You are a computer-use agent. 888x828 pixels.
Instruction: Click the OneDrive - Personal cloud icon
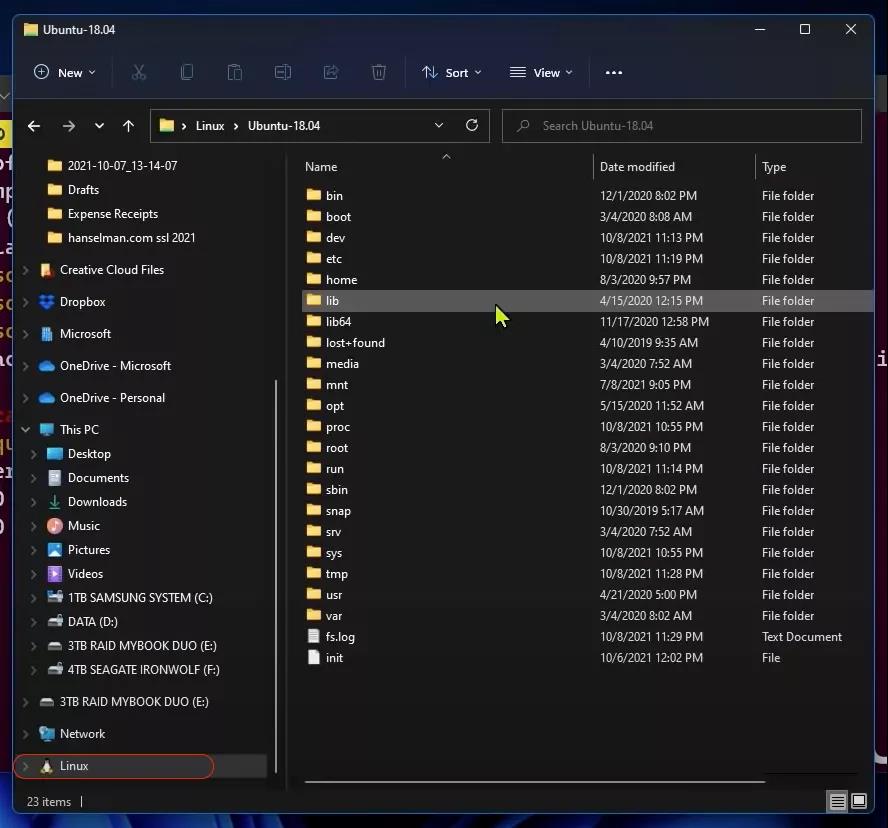point(46,398)
